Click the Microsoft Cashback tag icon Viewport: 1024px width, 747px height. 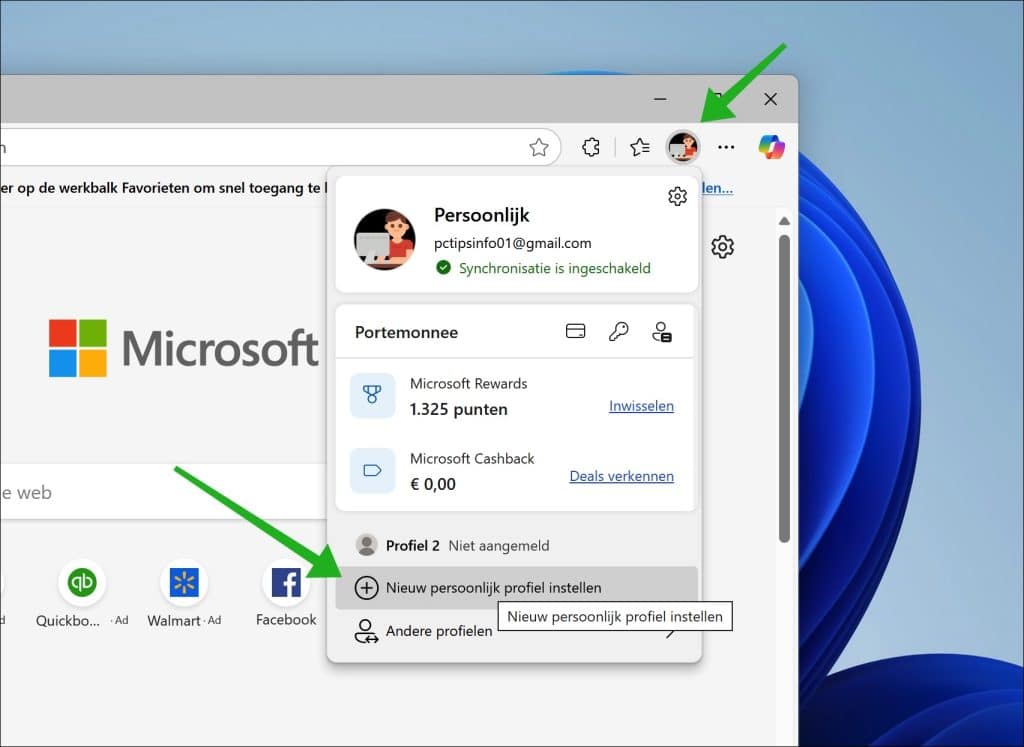[372, 470]
